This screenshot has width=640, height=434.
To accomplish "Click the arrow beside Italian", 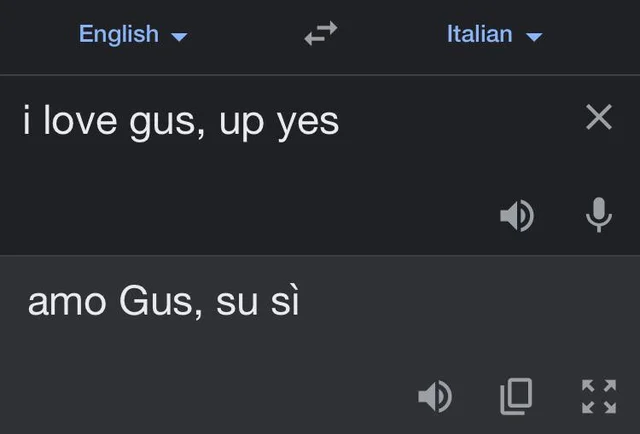I will coord(534,37).
